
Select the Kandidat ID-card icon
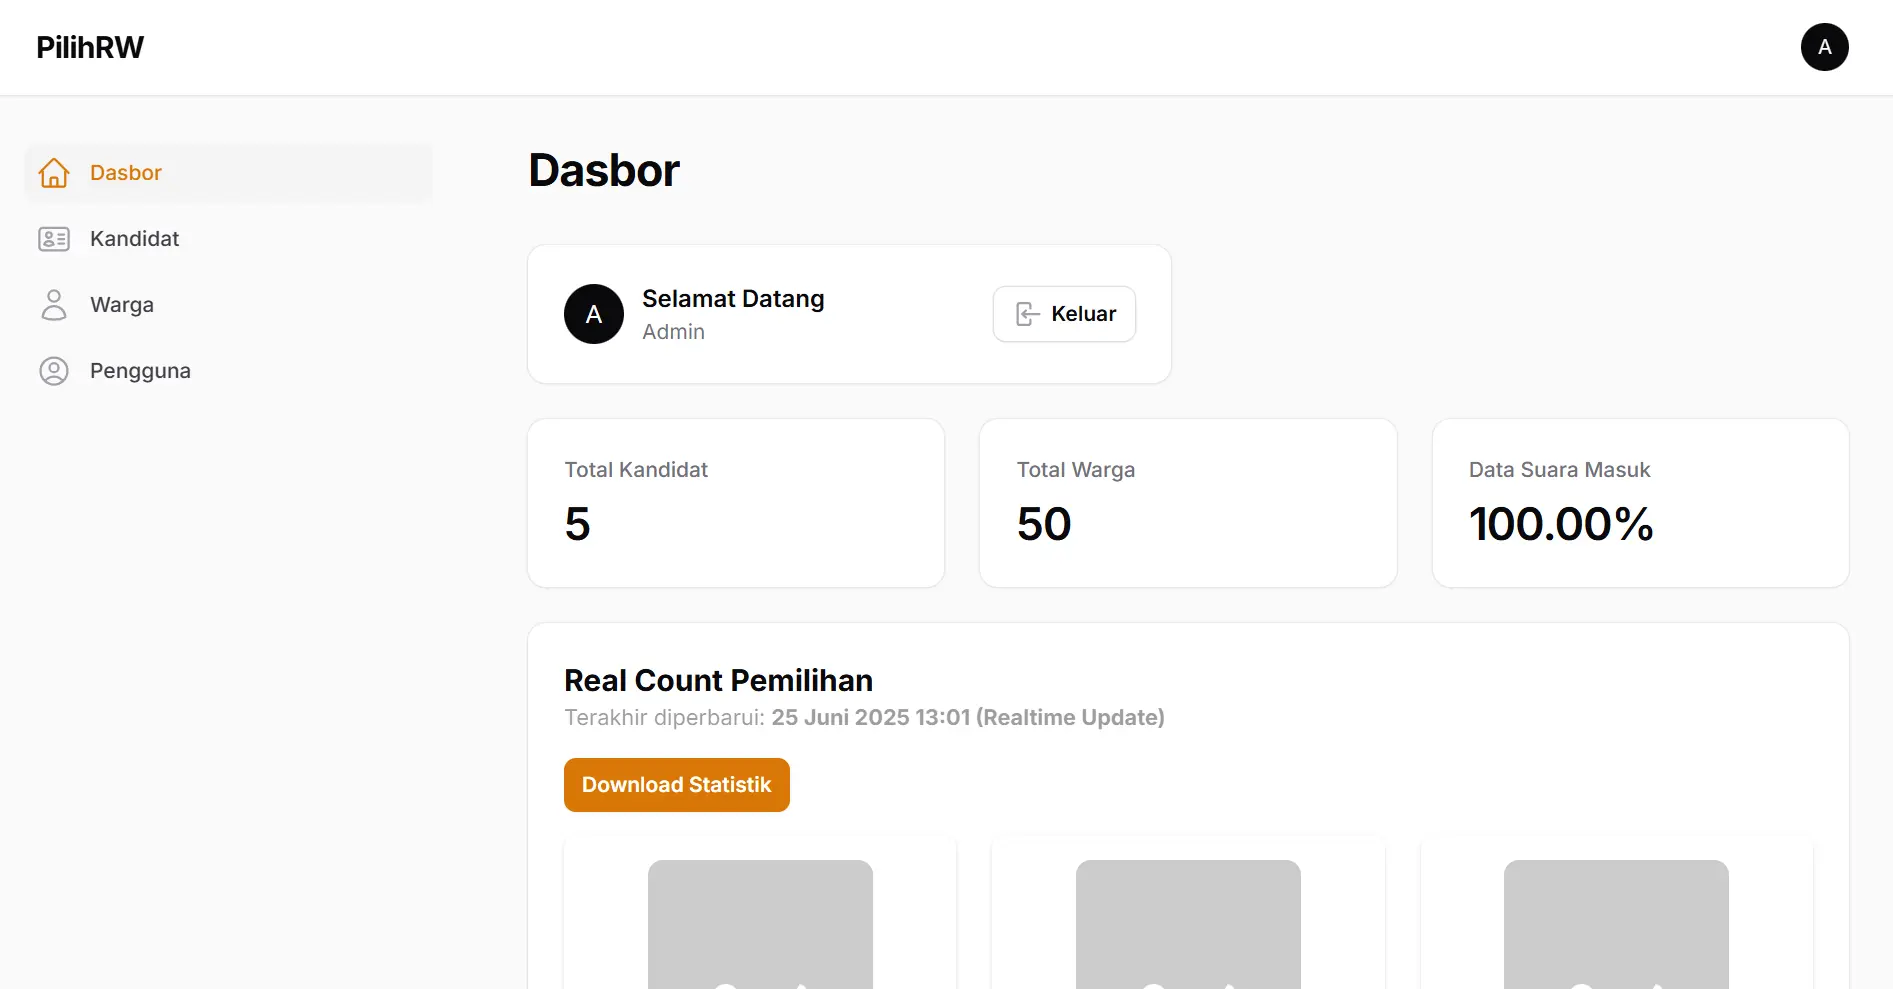pyautogui.click(x=54, y=238)
